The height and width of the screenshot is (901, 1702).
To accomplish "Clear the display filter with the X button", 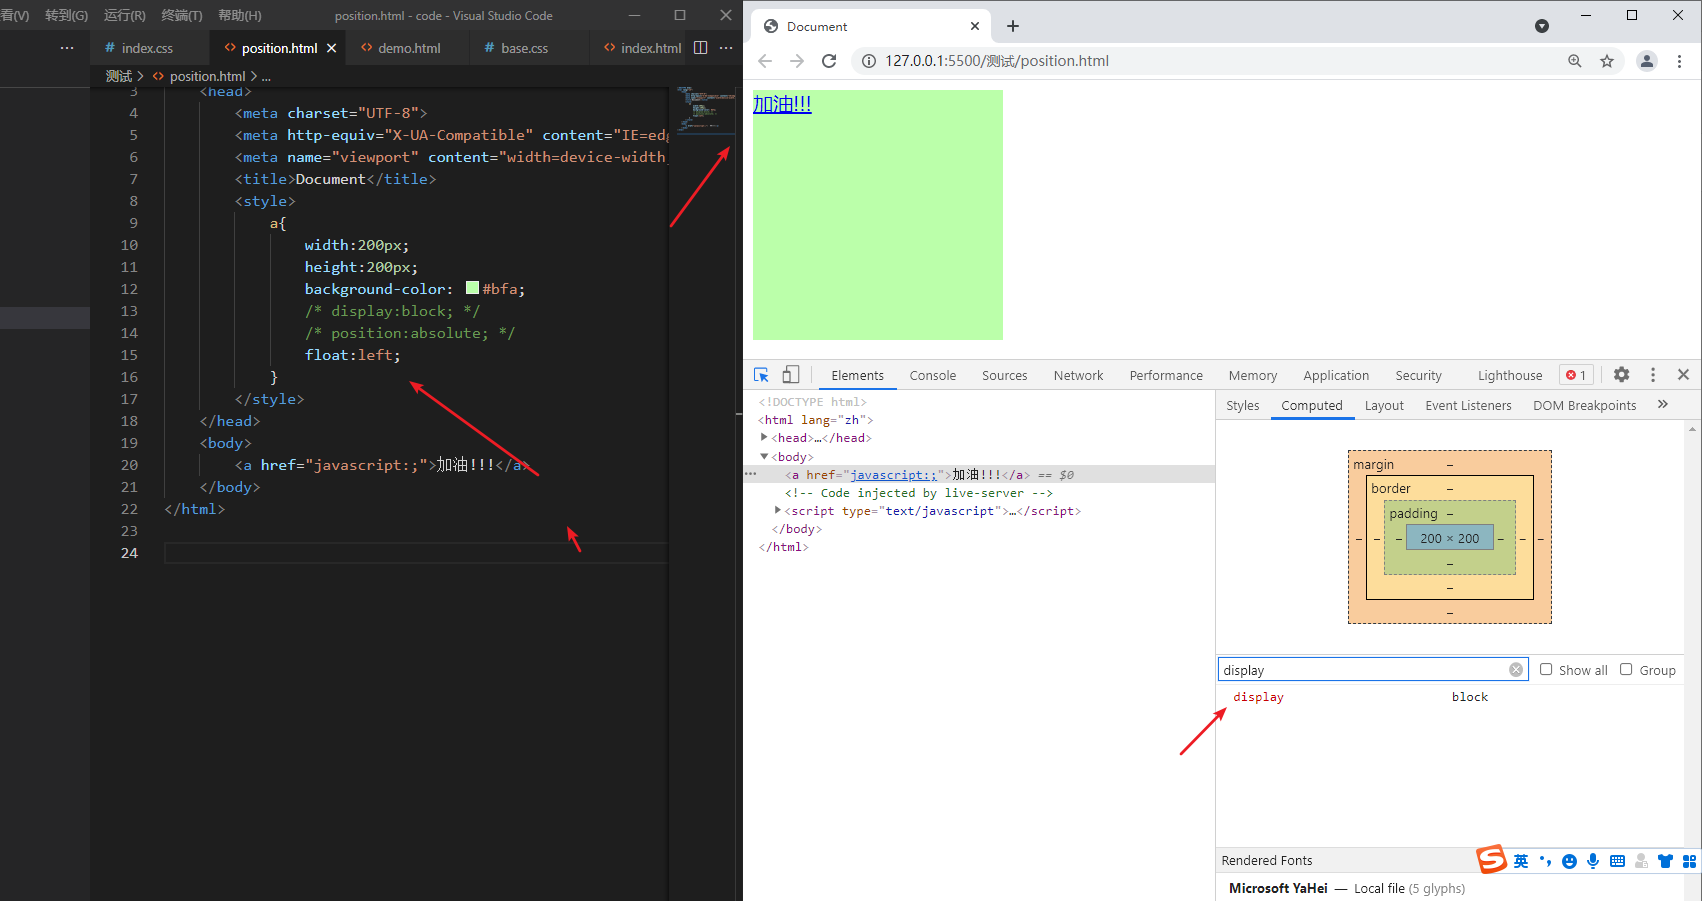I will pos(1516,669).
